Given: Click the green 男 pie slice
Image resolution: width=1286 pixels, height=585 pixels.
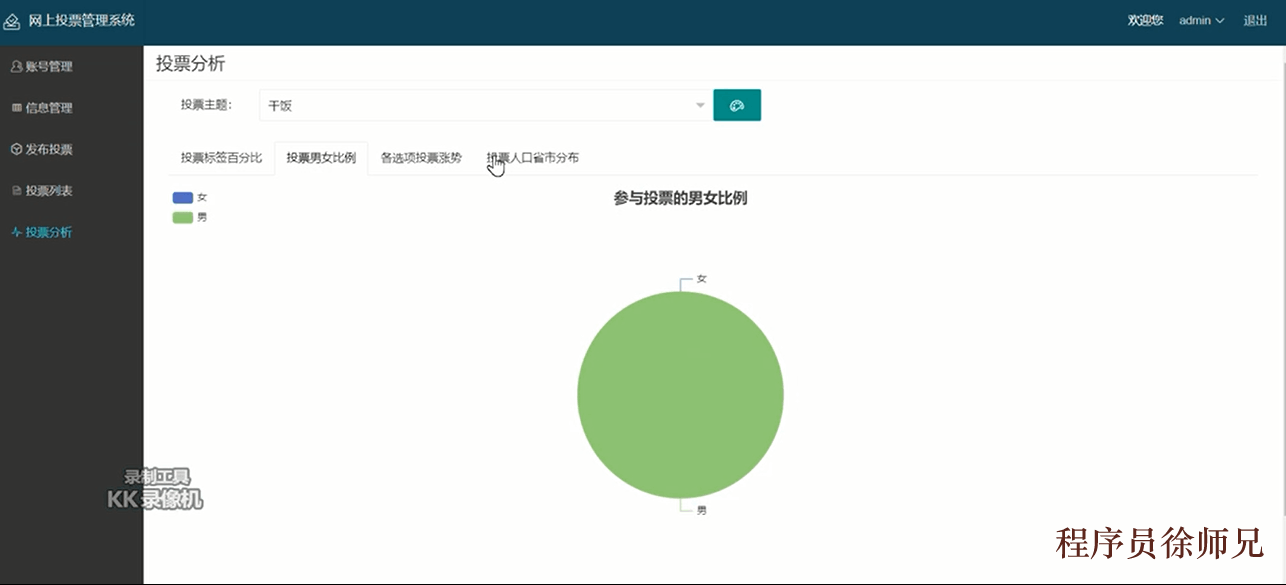Looking at the screenshot, I should click(x=680, y=395).
